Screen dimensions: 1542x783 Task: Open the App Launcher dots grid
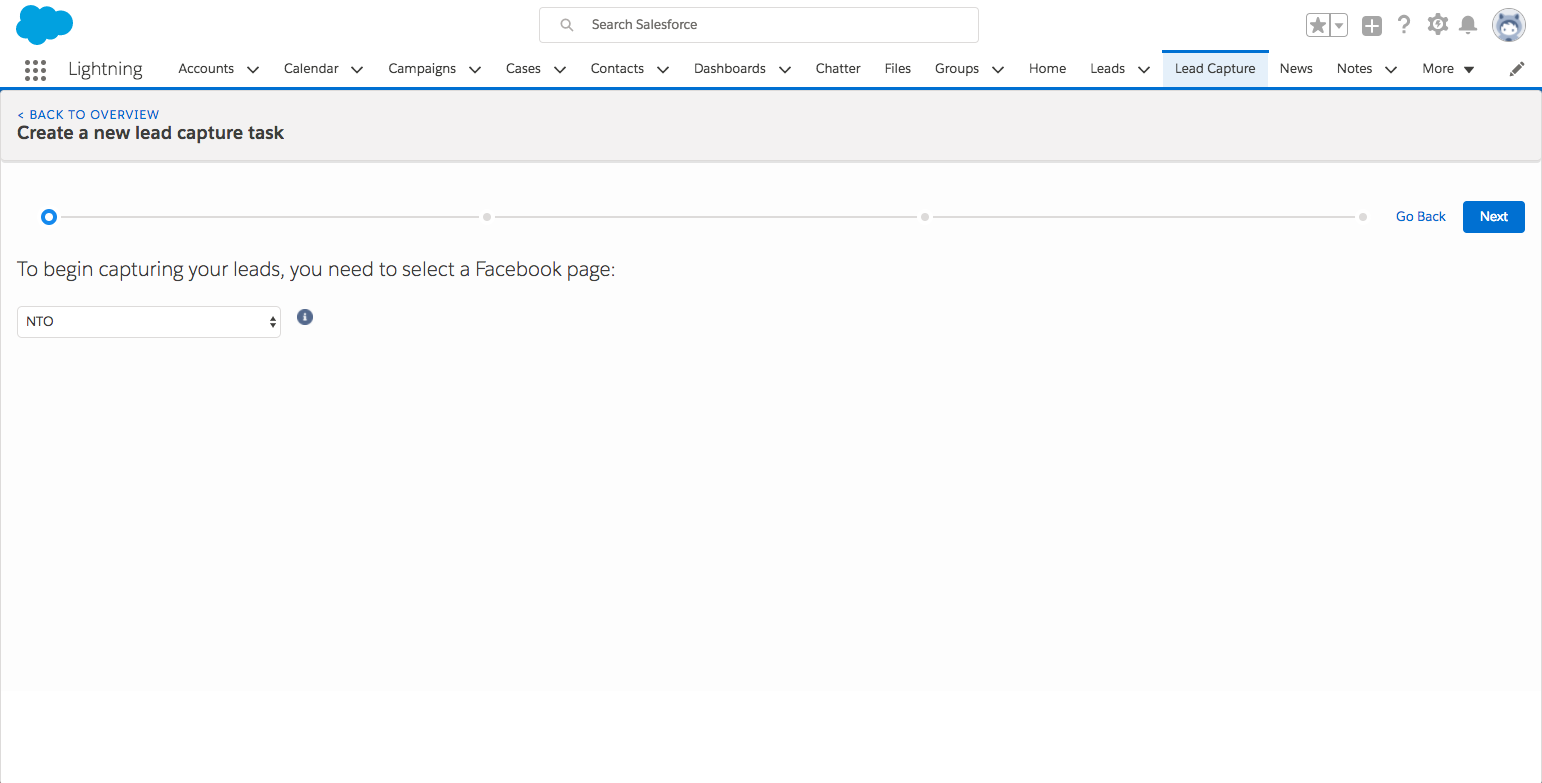click(35, 69)
